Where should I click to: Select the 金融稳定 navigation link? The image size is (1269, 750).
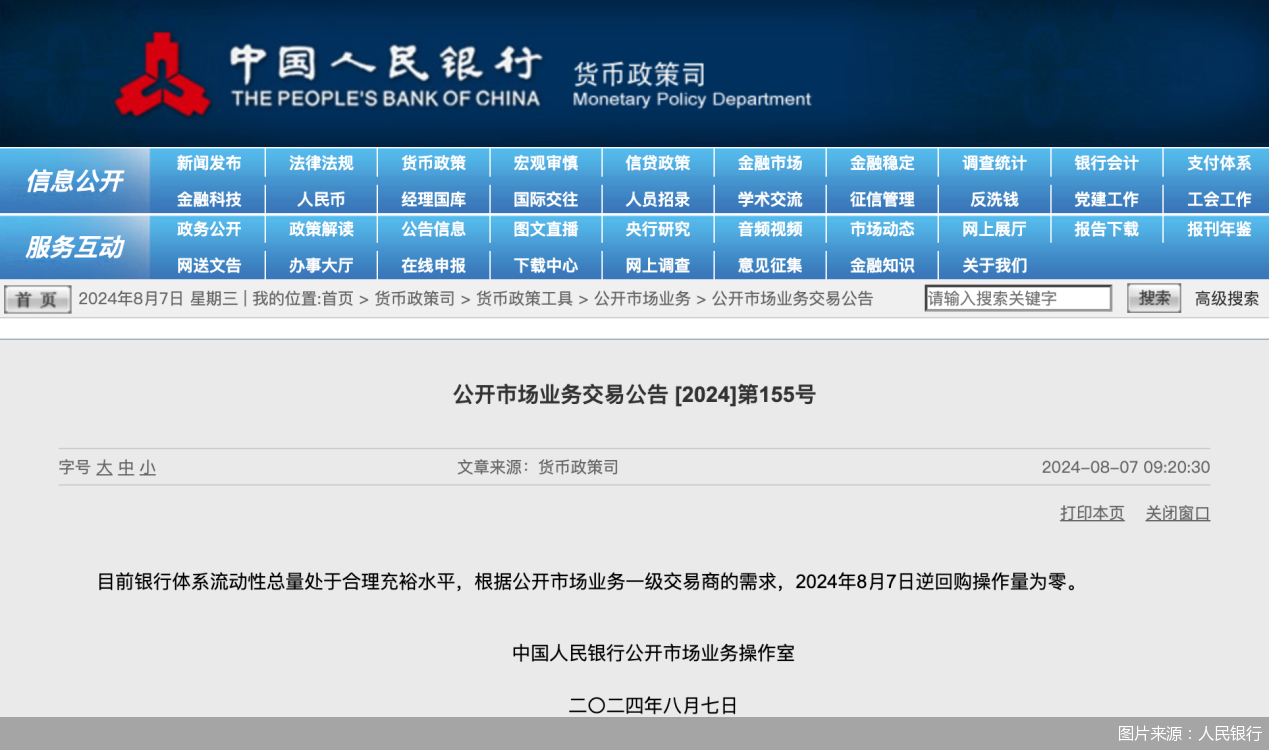pos(882,163)
